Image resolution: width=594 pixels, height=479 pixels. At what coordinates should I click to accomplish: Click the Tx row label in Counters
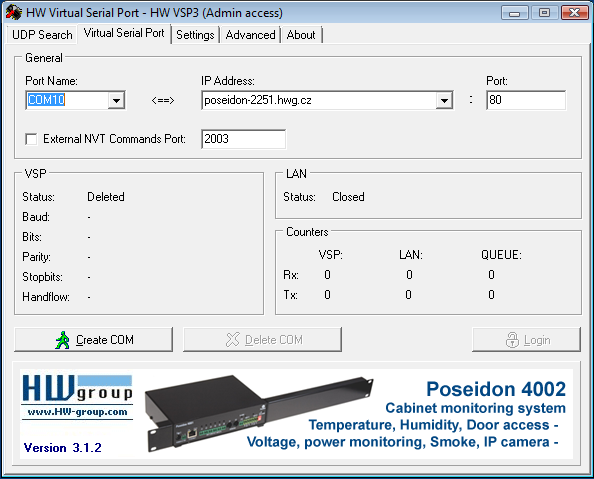pos(290,295)
